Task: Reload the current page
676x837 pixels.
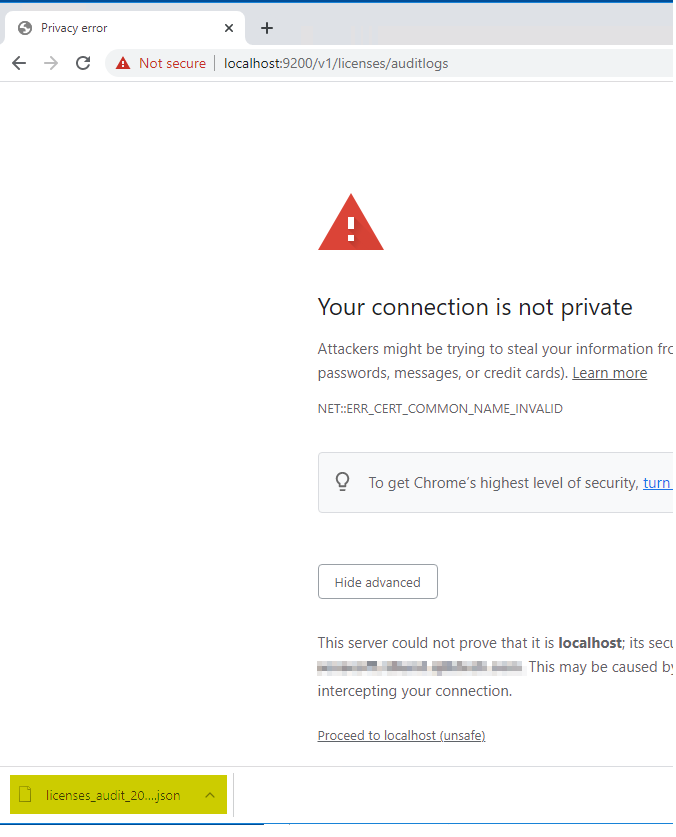Action: pos(83,63)
